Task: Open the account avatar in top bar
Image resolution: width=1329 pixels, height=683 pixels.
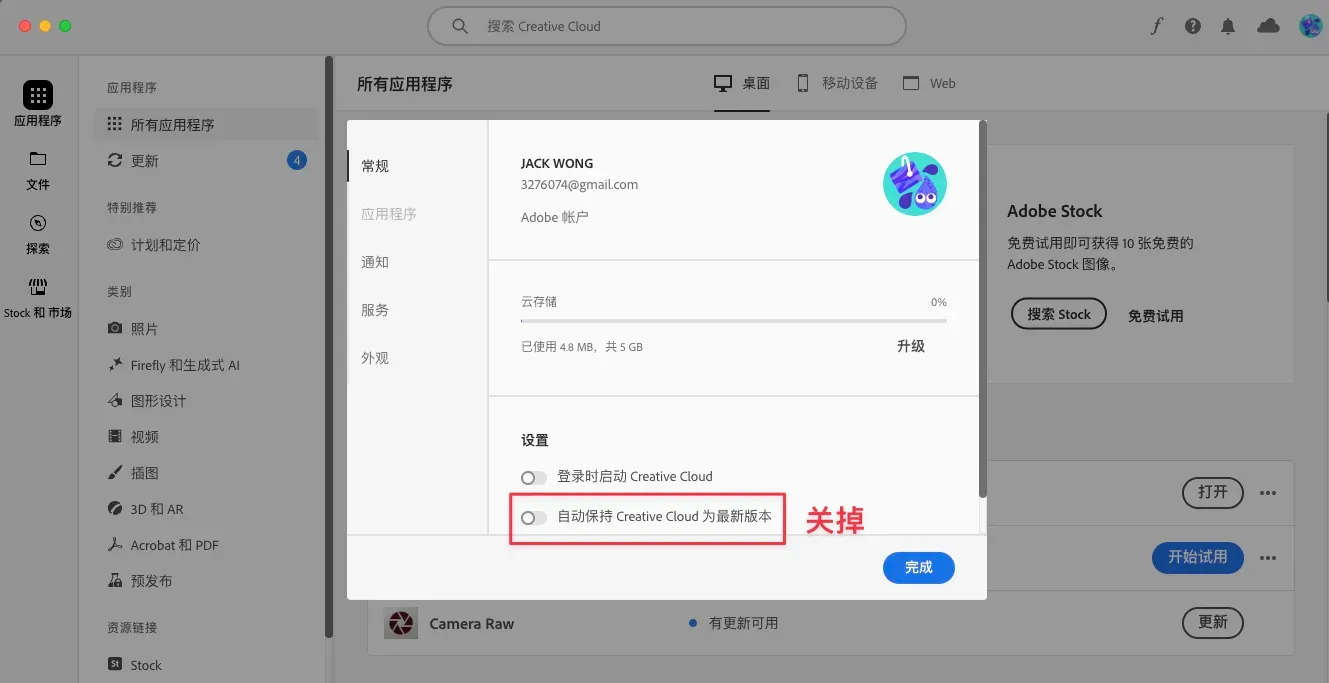Action: point(1311,27)
